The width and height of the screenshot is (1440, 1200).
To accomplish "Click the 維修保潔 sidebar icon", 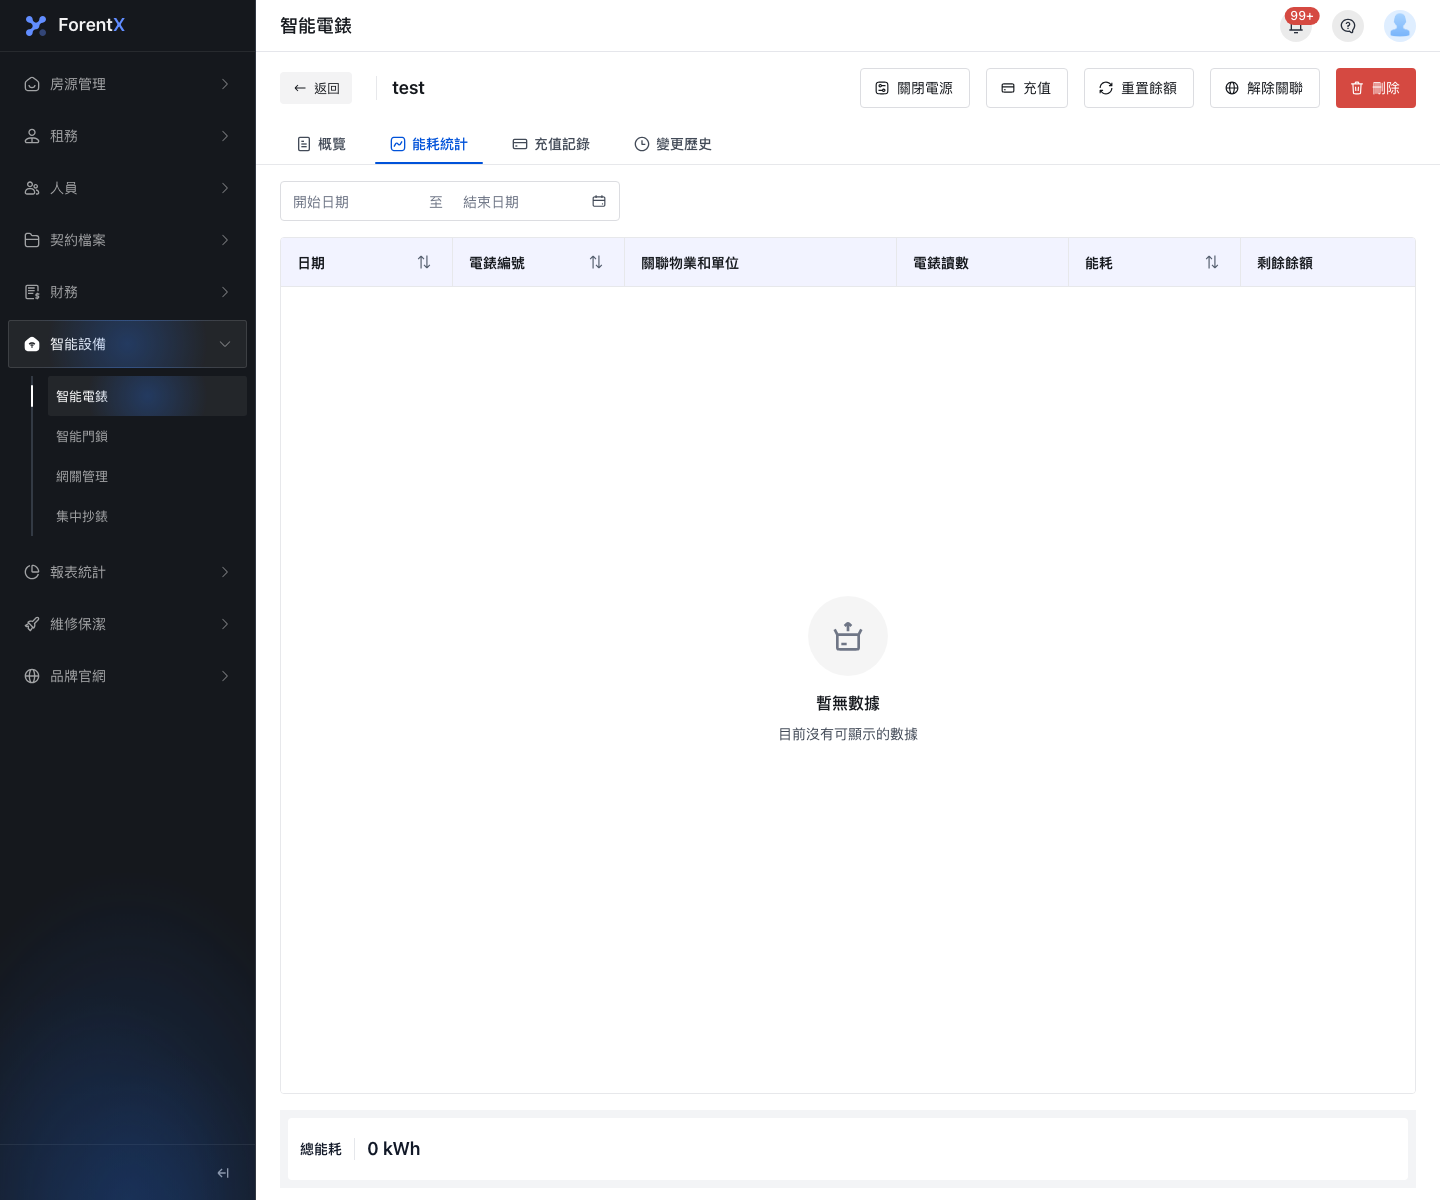I will (x=32, y=624).
